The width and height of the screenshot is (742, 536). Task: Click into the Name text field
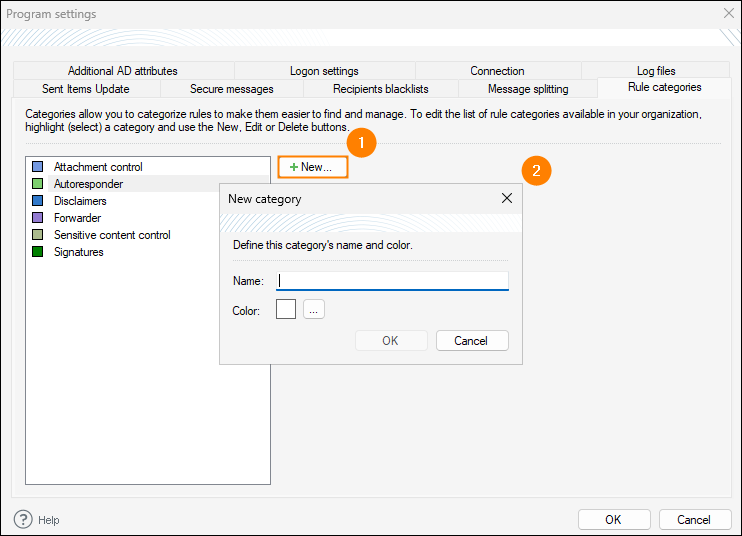click(x=392, y=281)
